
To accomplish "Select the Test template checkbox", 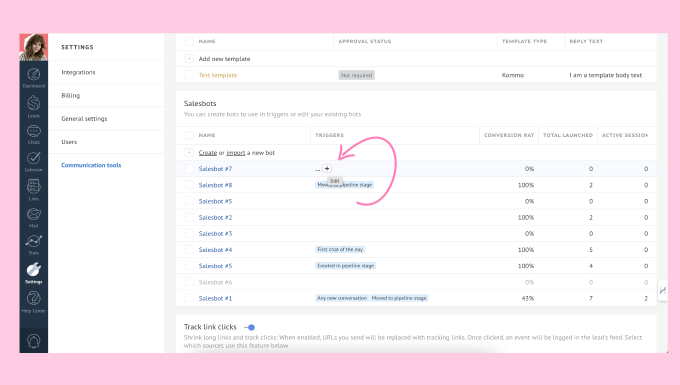I will pyautogui.click(x=189, y=75).
